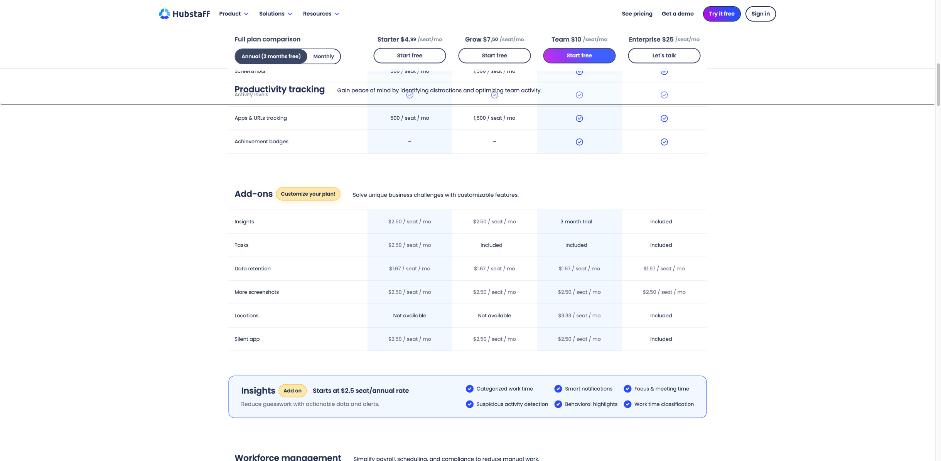Viewport: 941px width, 461px height.
Task: Click the Work time classification checkmark
Action: tap(628, 404)
